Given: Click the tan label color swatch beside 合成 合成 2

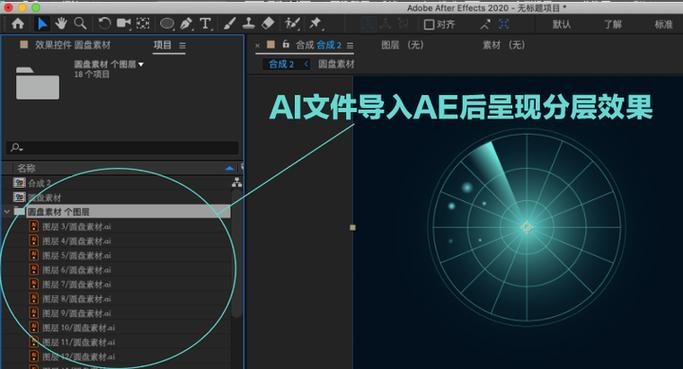Looking at the screenshot, I should [270, 44].
